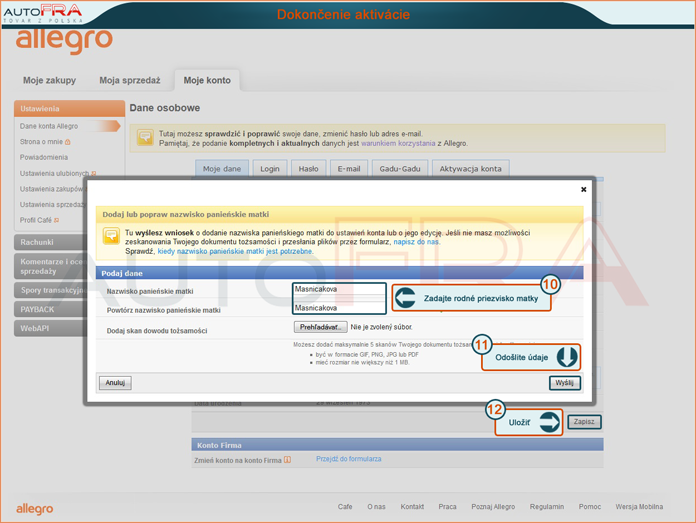The width and height of the screenshot is (696, 523).
Task: Select Strona o mnie in sidebar
Action: point(41,142)
